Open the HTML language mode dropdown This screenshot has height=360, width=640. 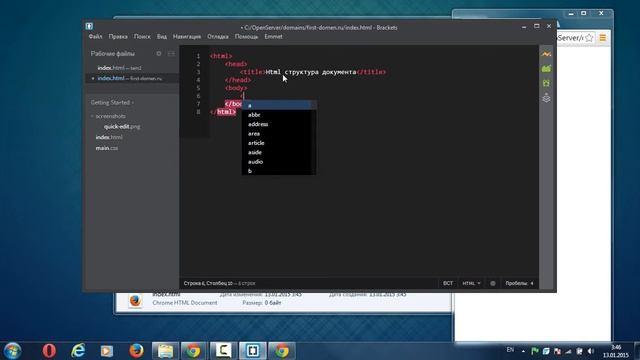point(471,283)
